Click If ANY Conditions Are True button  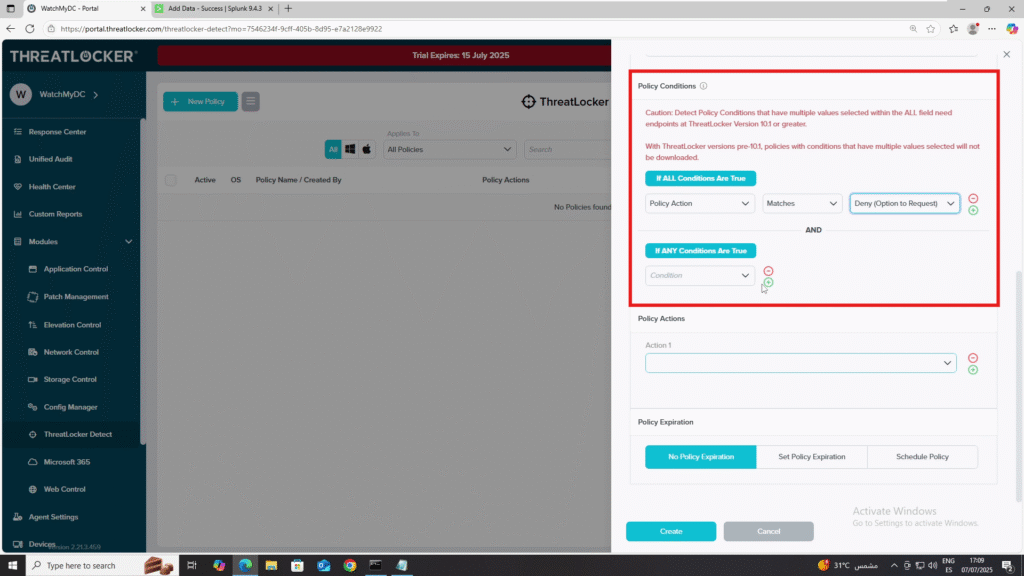click(x=701, y=251)
